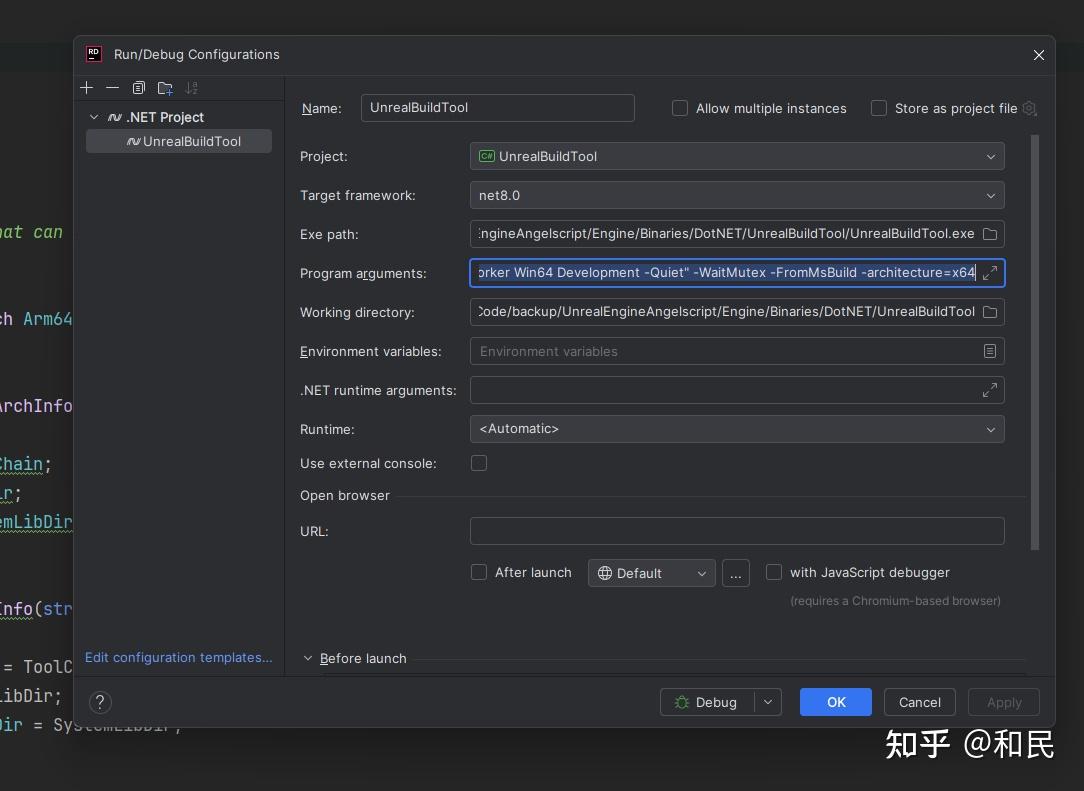Toggle Use external console checkbox
The image size is (1084, 791).
(x=478, y=463)
